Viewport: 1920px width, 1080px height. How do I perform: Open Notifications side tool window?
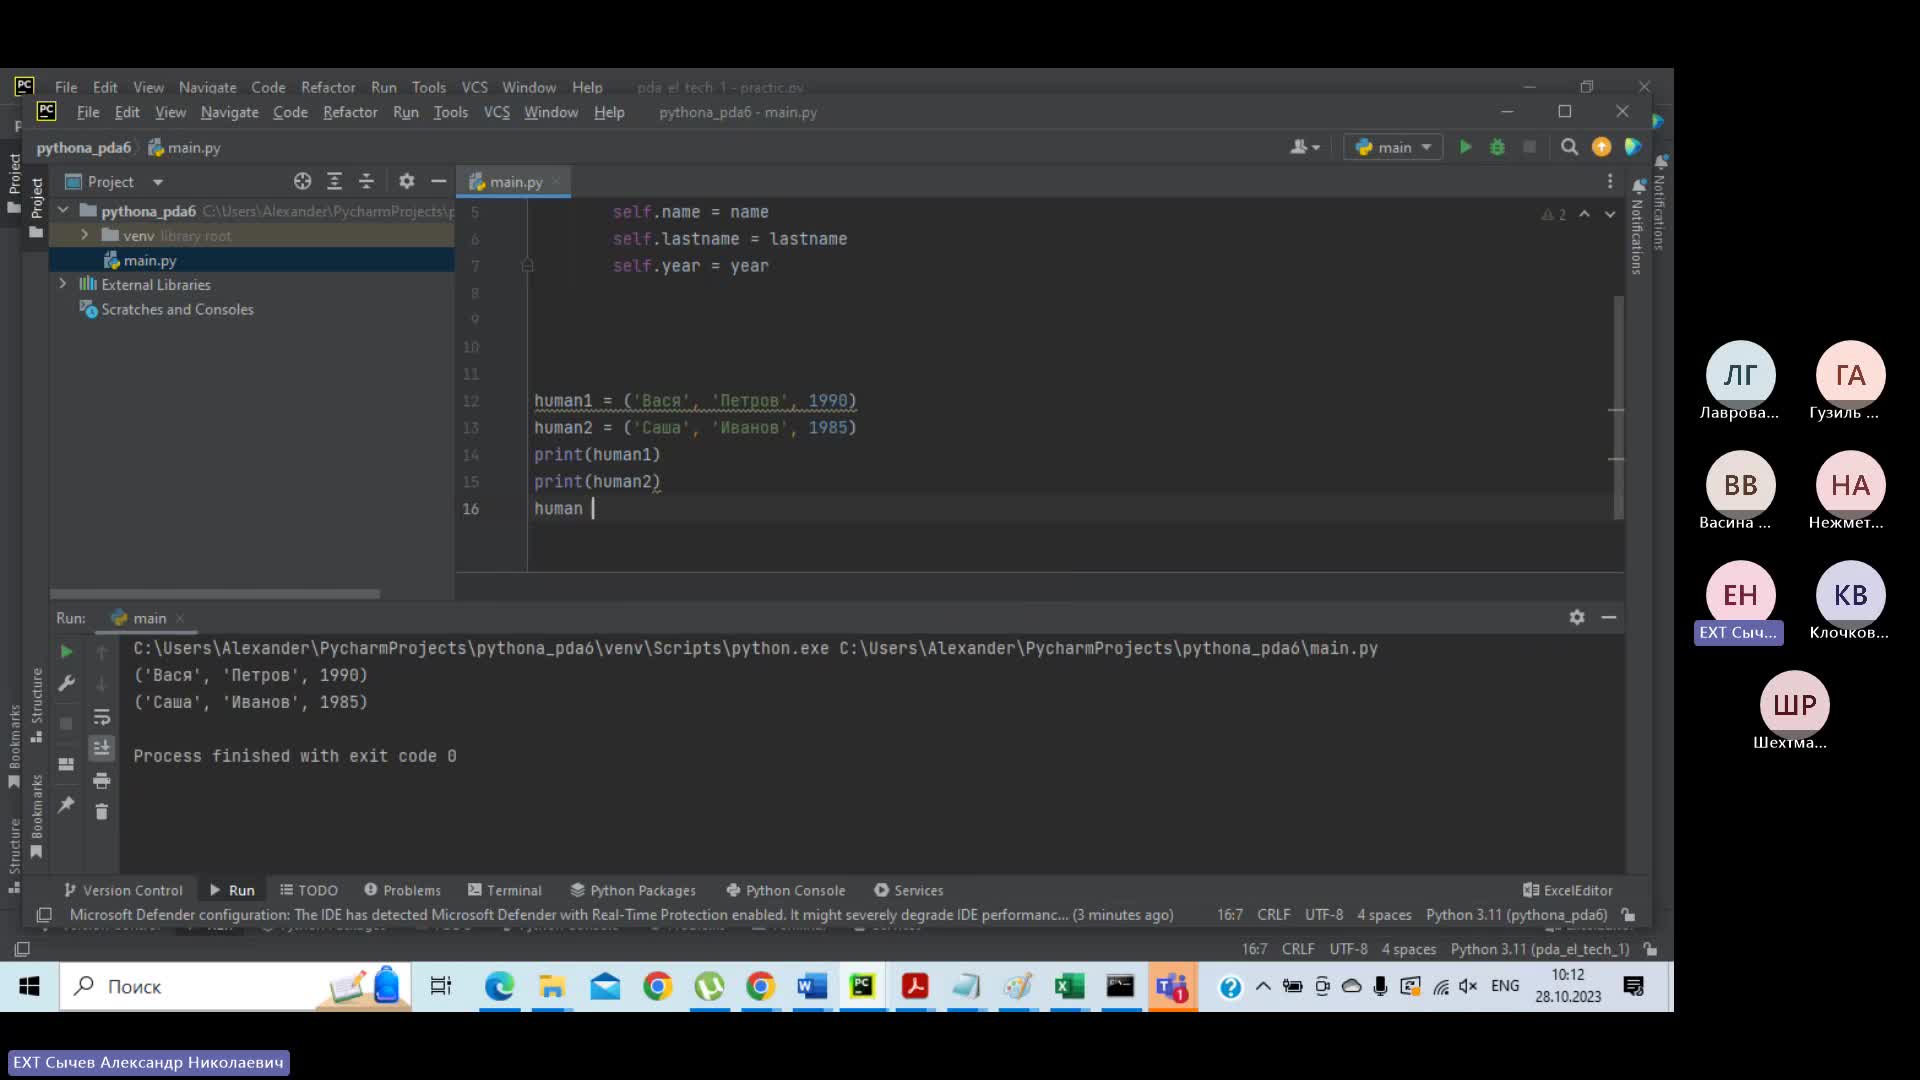(1638, 228)
